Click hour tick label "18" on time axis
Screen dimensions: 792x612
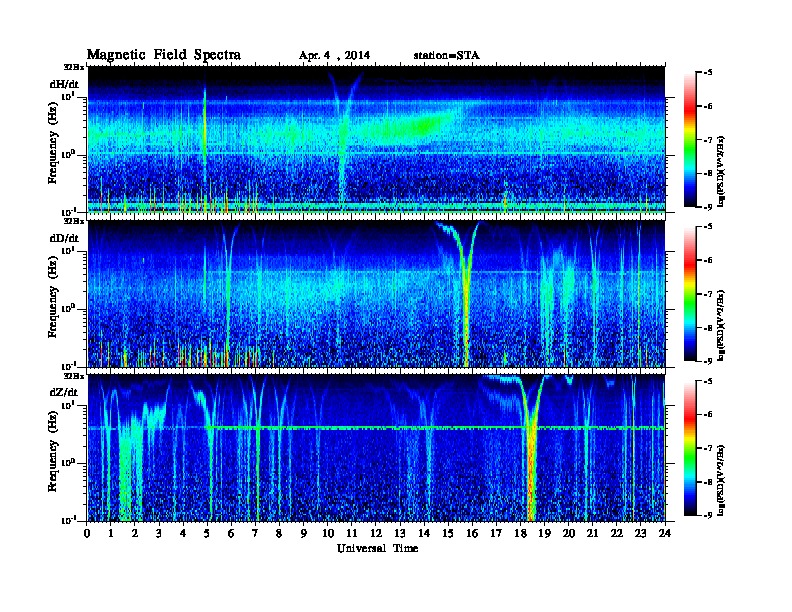(x=520, y=533)
